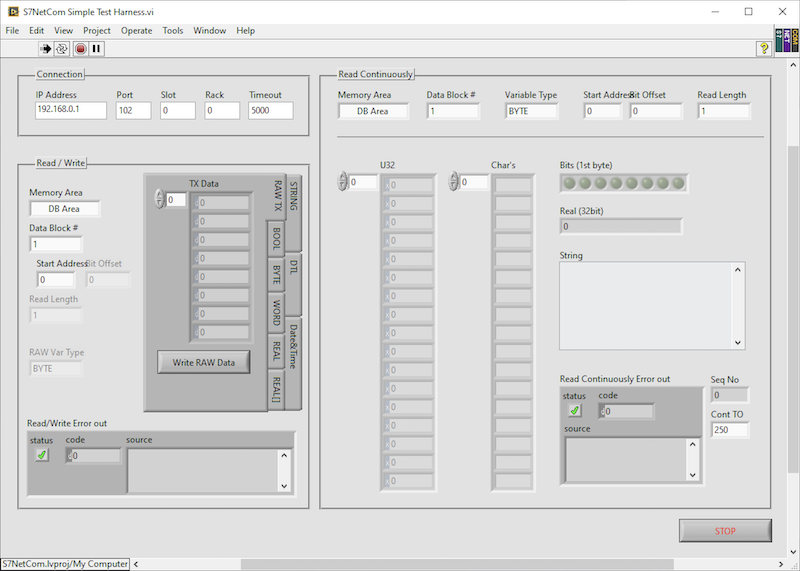Open the Help menu
Viewport: 800px width, 571px height.
(245, 31)
